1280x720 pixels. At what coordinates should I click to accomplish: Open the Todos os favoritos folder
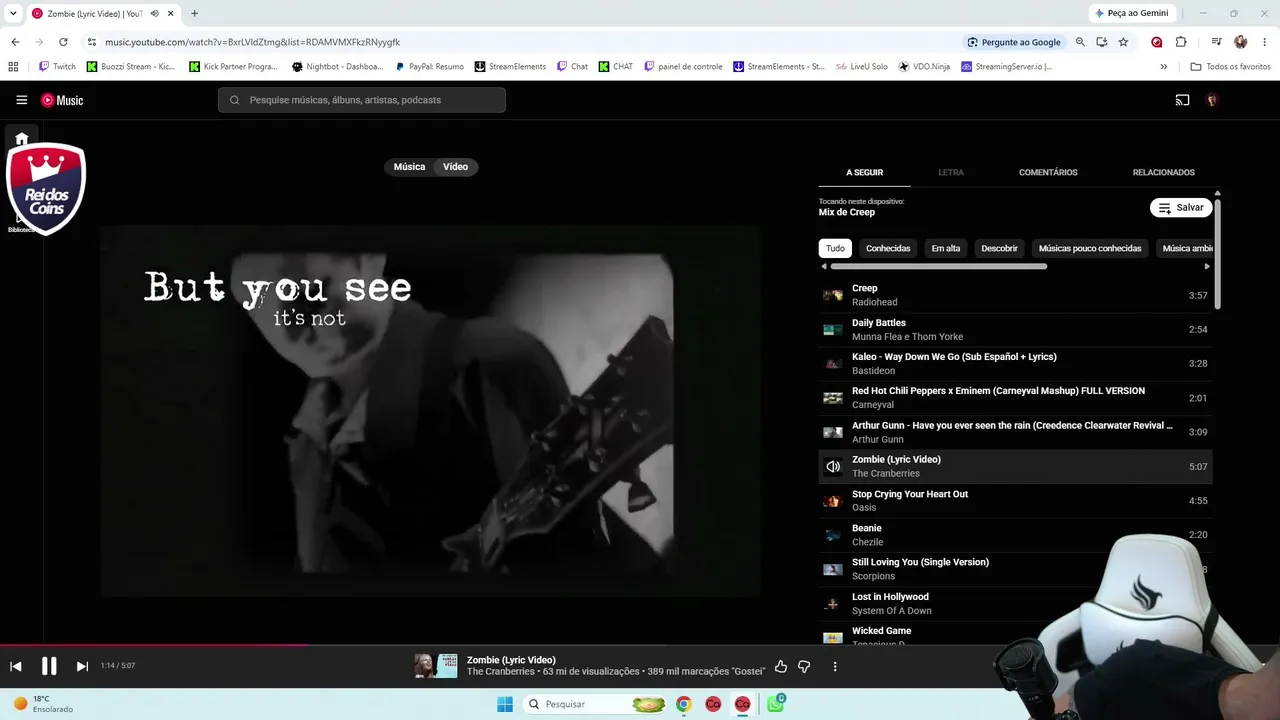tap(1230, 67)
